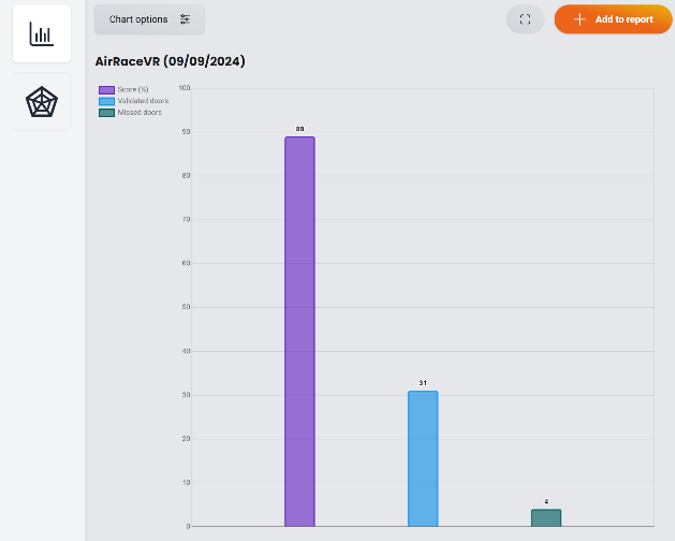
Task: Select the small teal Missed doors bar
Action: tap(546, 518)
